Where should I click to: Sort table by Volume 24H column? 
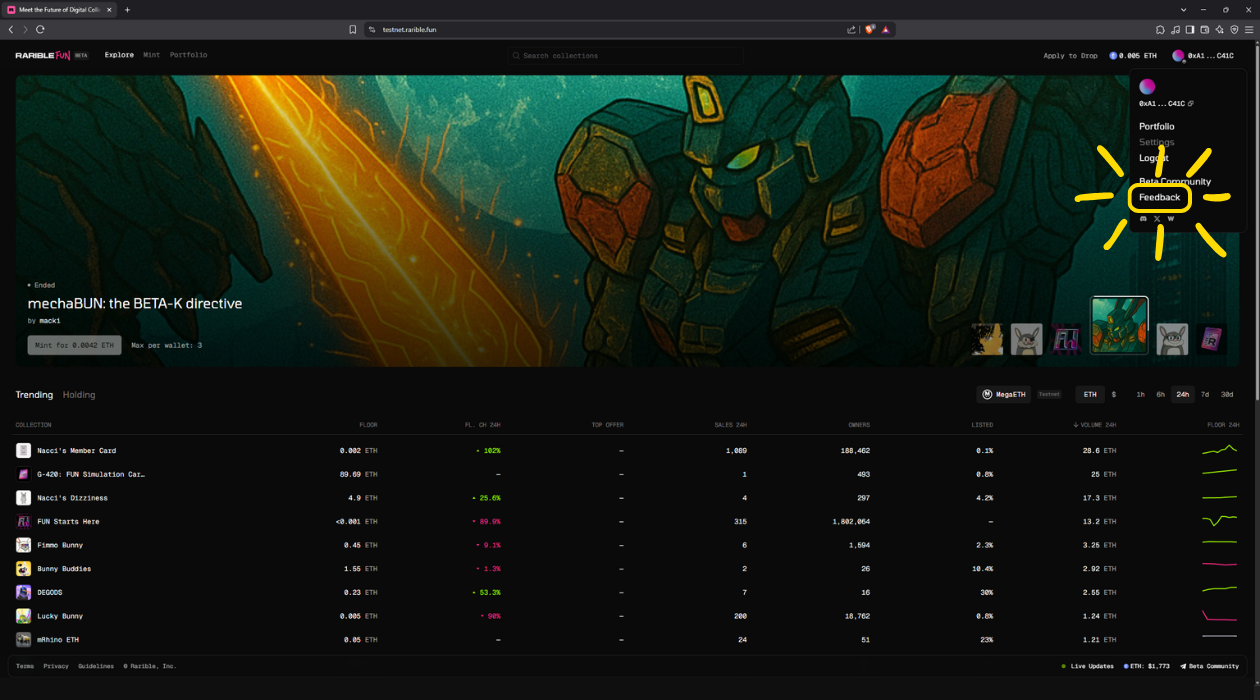[1095, 425]
